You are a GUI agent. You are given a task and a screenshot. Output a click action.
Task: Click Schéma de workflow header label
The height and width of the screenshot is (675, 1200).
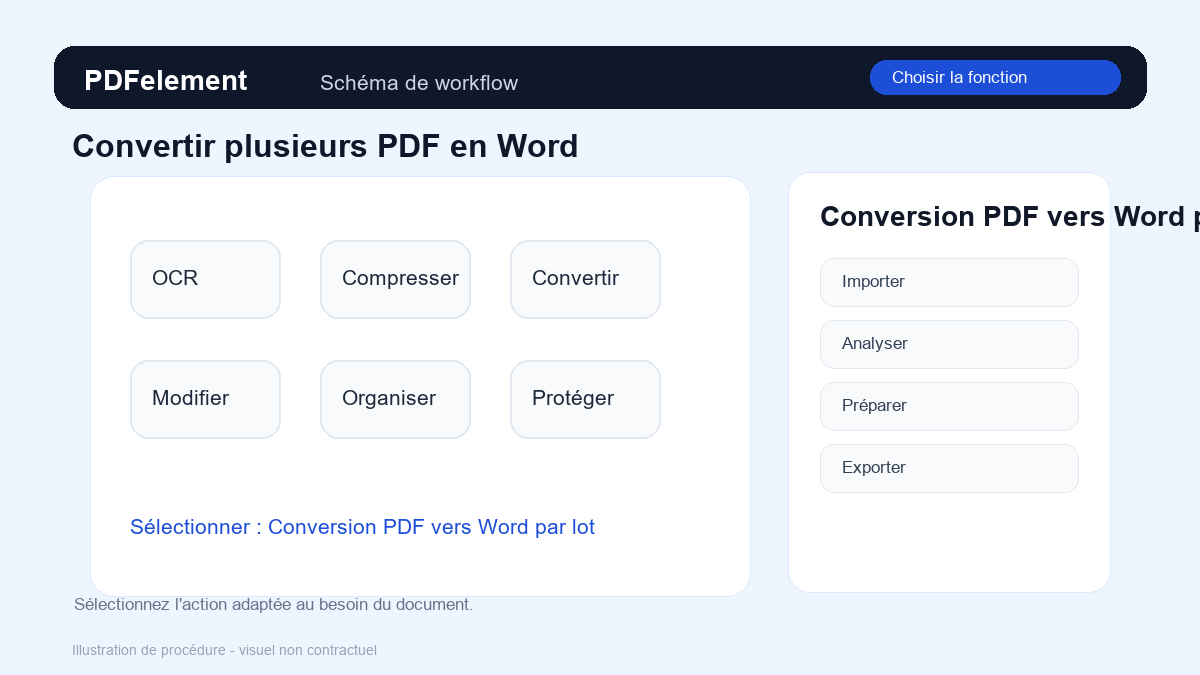point(419,83)
